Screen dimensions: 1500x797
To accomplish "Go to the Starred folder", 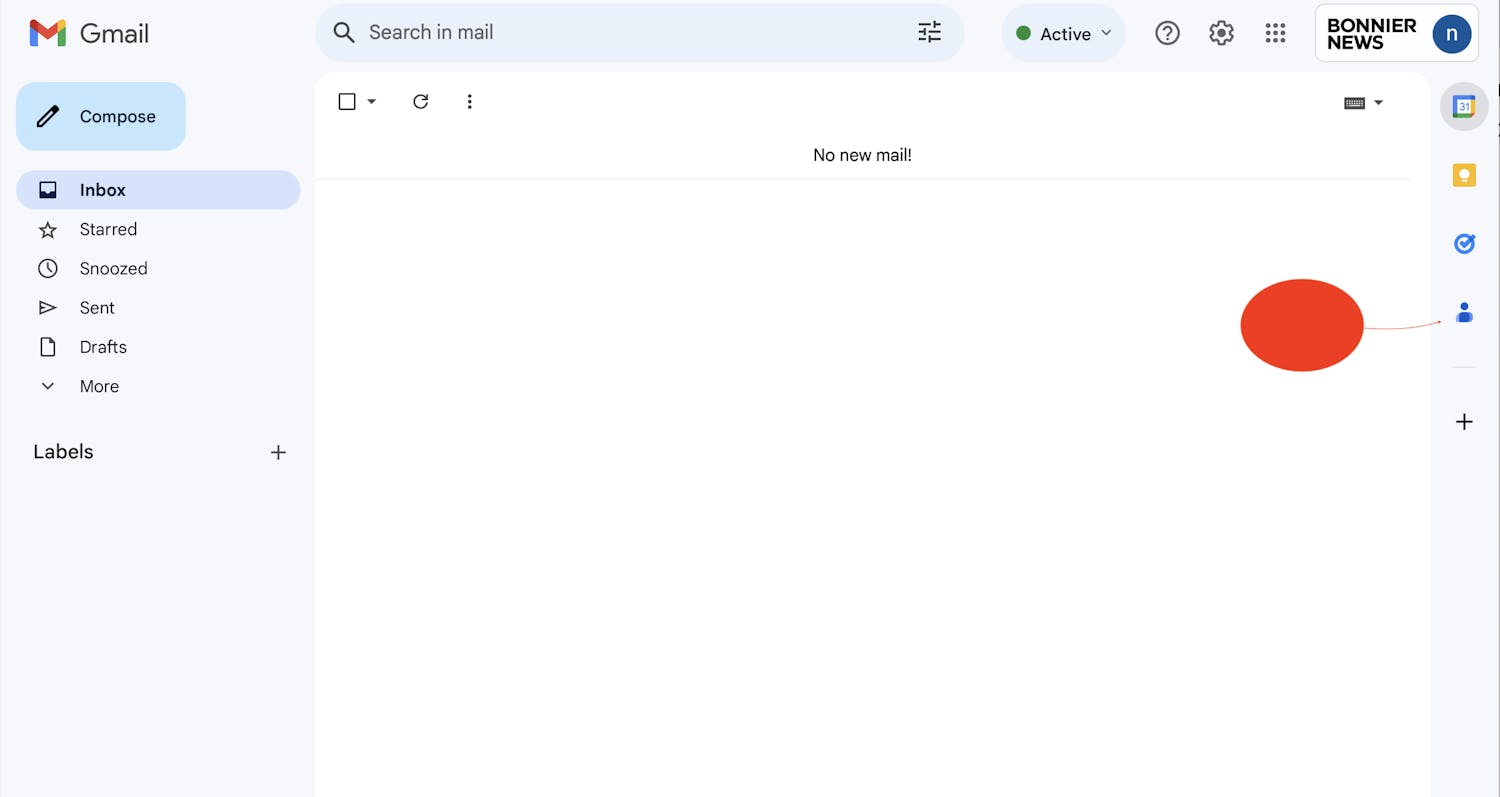I will [108, 229].
